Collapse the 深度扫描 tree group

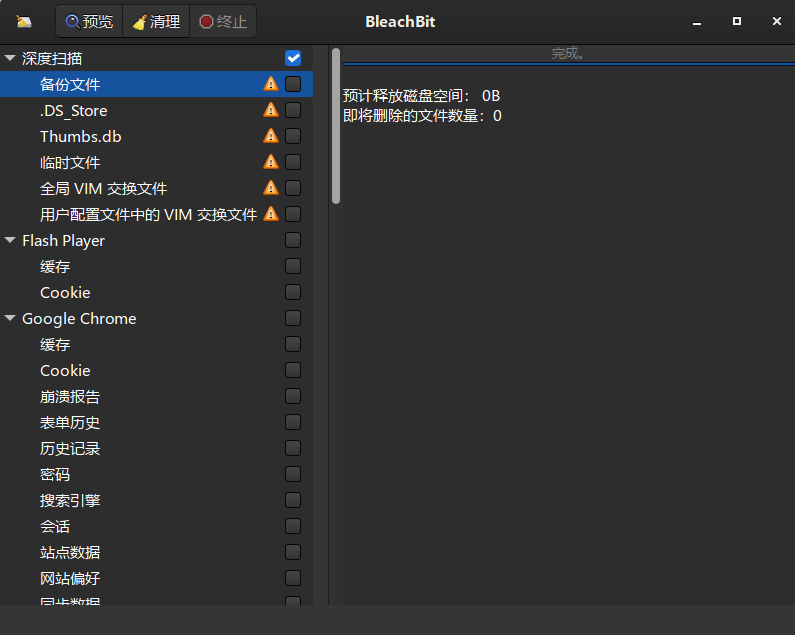(x=10, y=58)
